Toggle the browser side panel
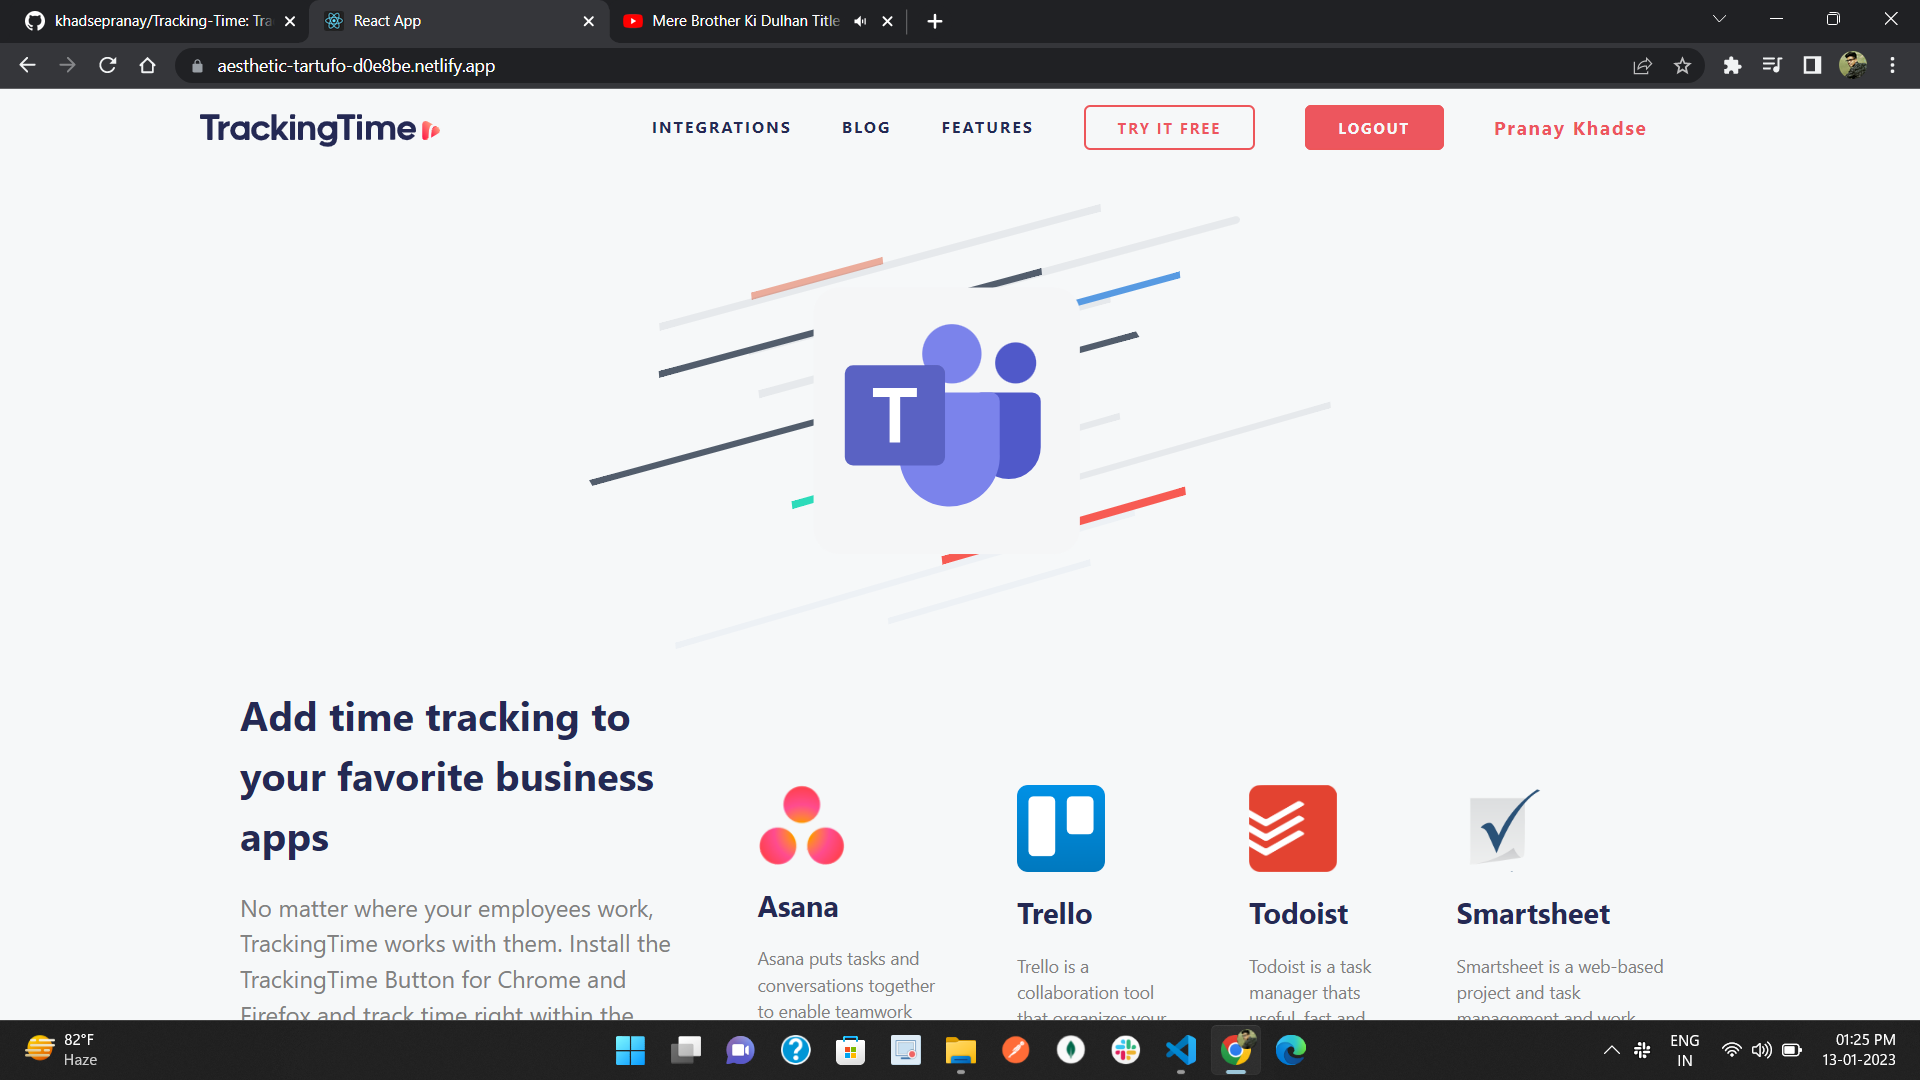The width and height of the screenshot is (1920, 1080). point(1812,66)
